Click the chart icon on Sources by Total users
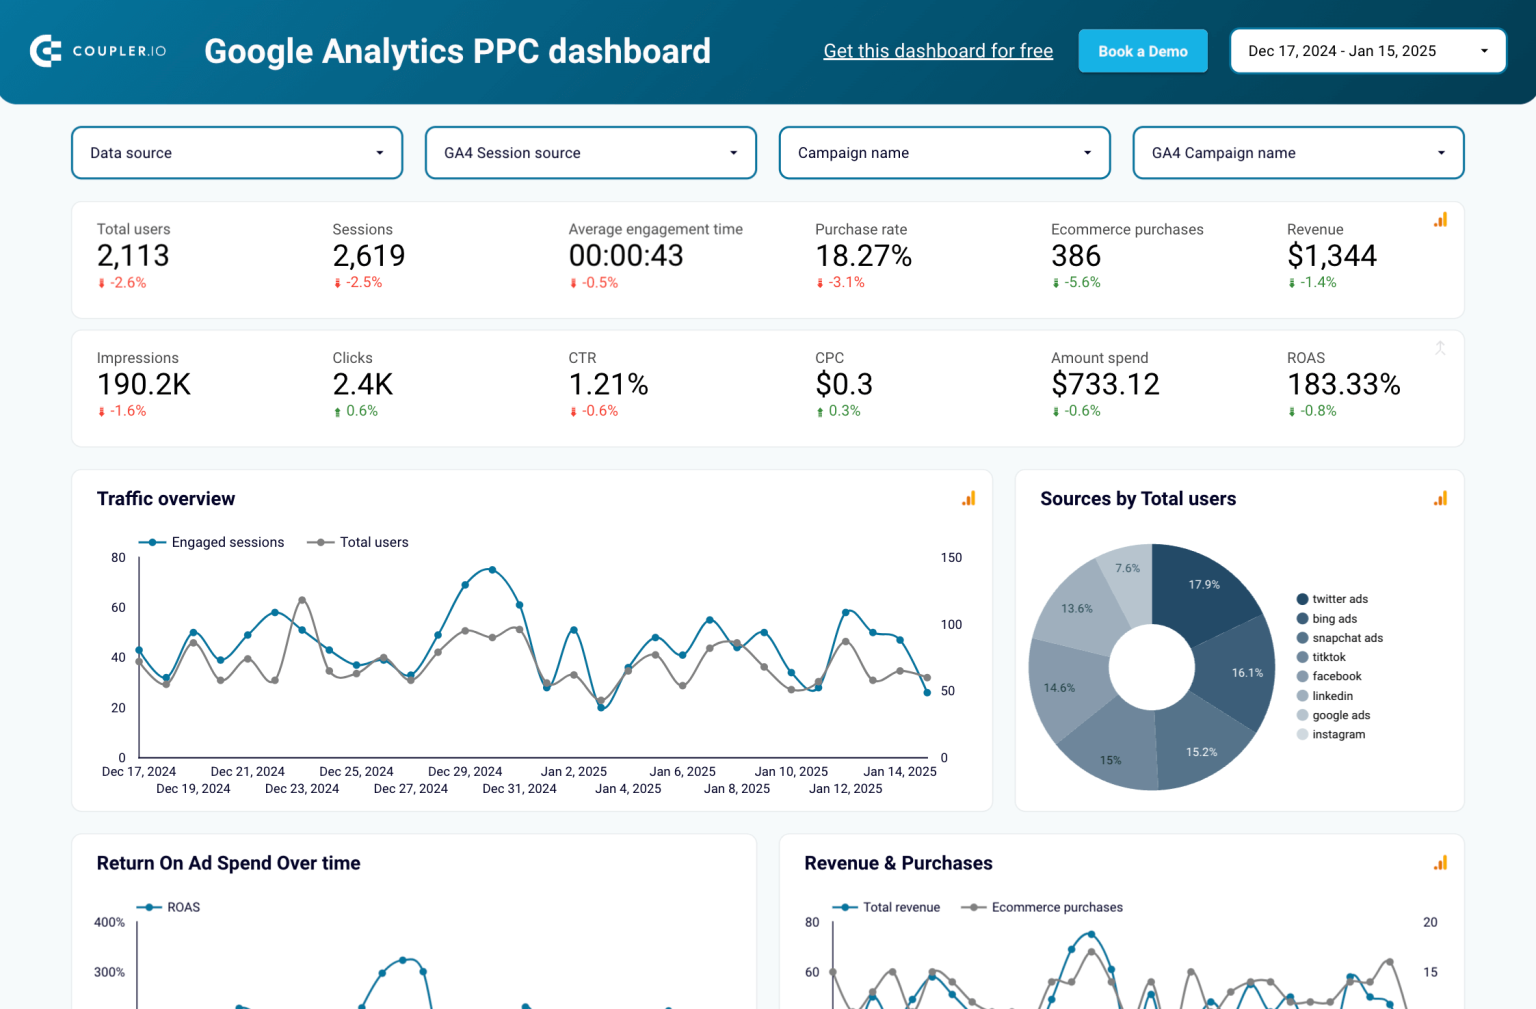 click(1440, 497)
